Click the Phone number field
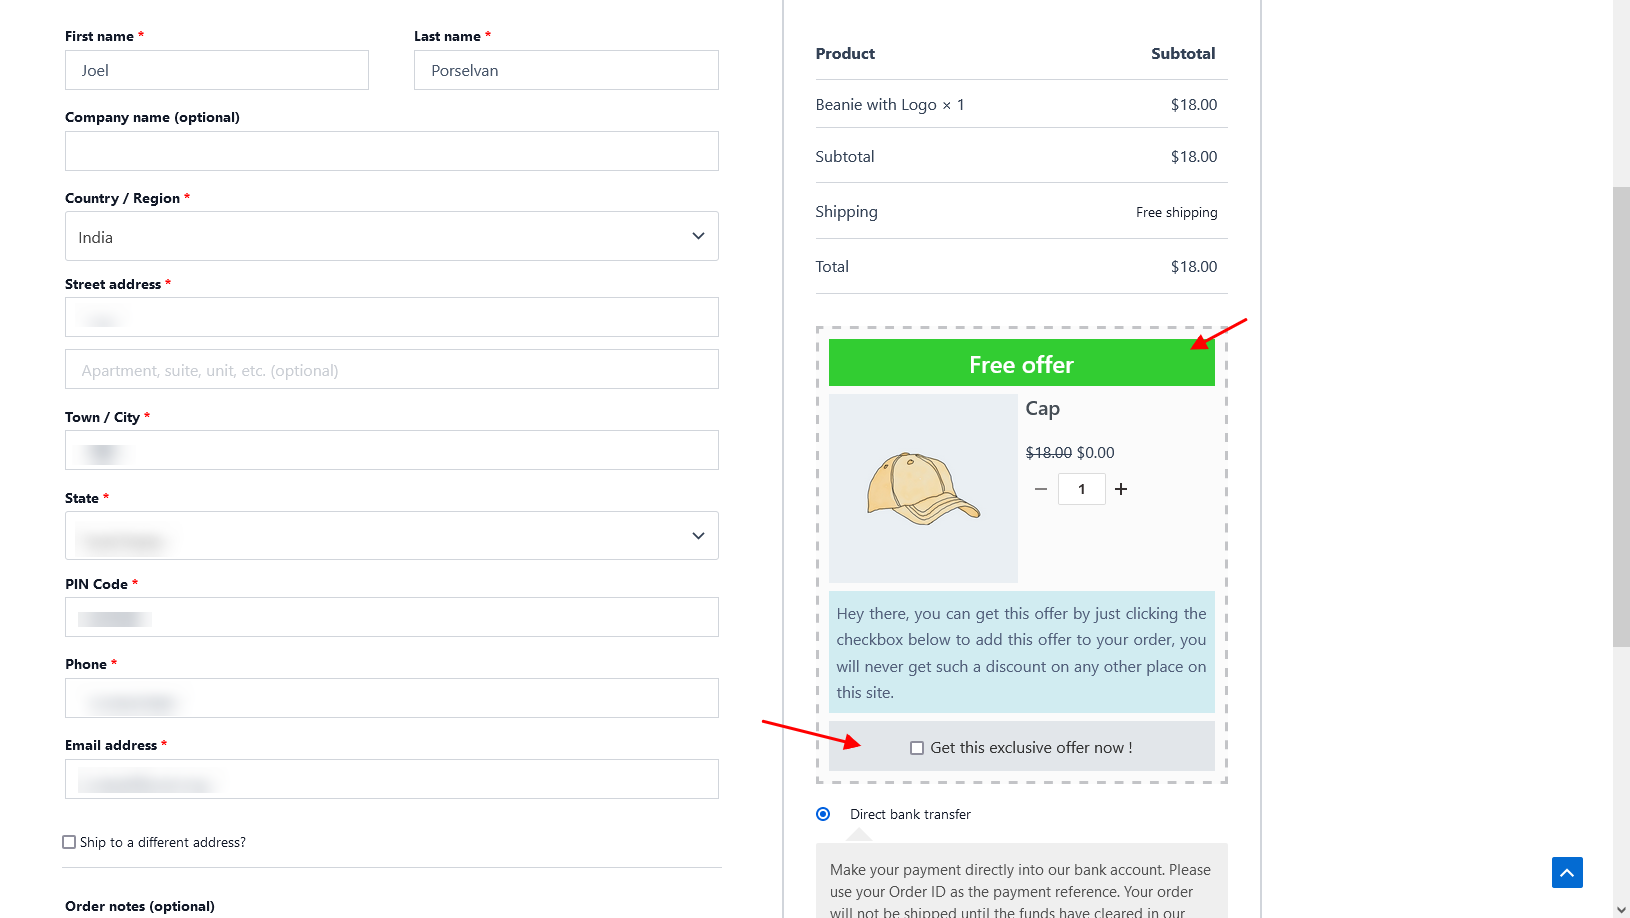 [391, 699]
